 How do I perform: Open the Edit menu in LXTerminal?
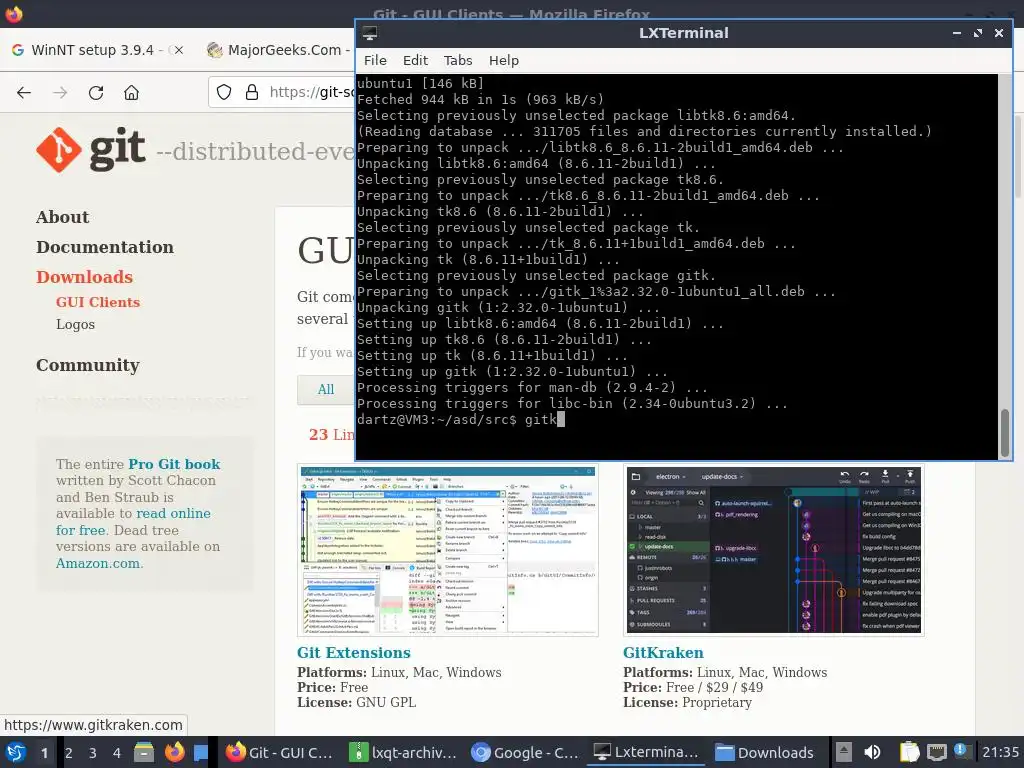tap(415, 60)
